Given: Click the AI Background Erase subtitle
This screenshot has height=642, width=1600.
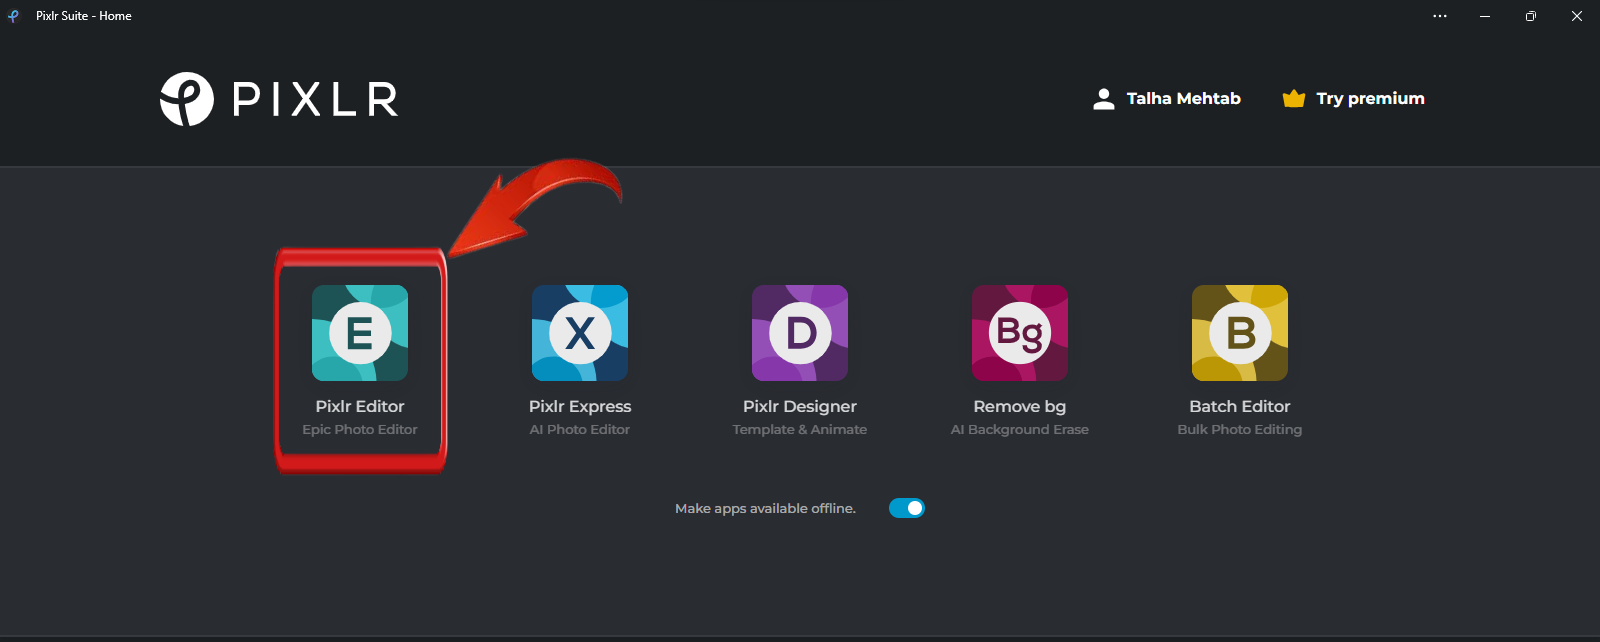Looking at the screenshot, I should (x=1020, y=429).
